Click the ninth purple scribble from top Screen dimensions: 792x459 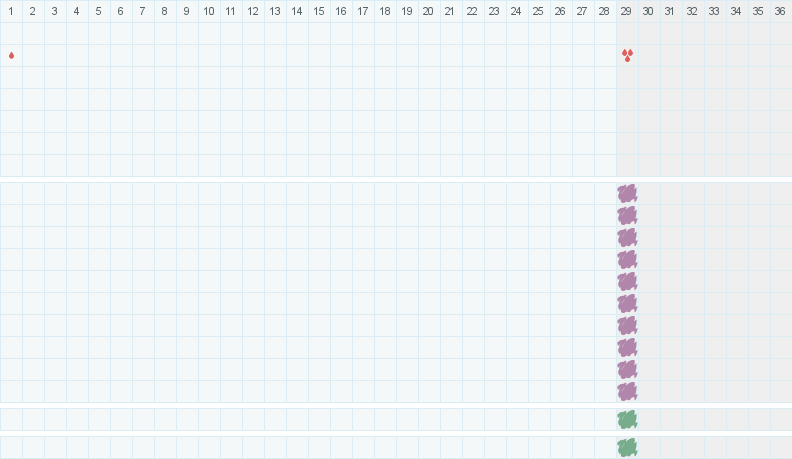pyautogui.click(x=627, y=369)
